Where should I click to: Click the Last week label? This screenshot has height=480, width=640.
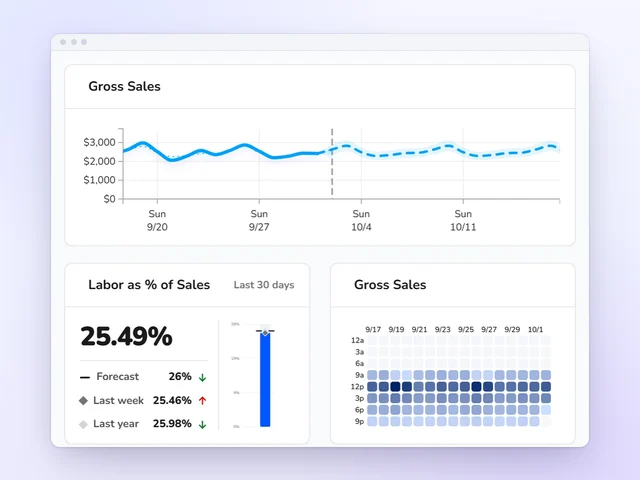(118, 400)
